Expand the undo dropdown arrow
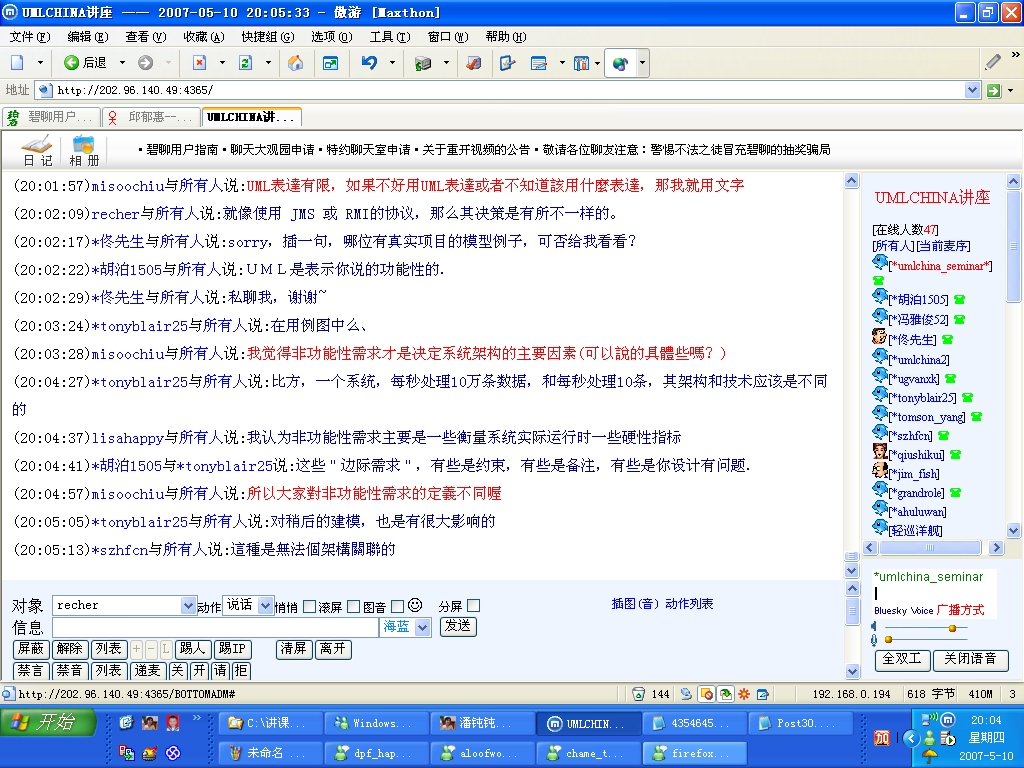Viewport: 1024px width, 768px height. pos(392,63)
